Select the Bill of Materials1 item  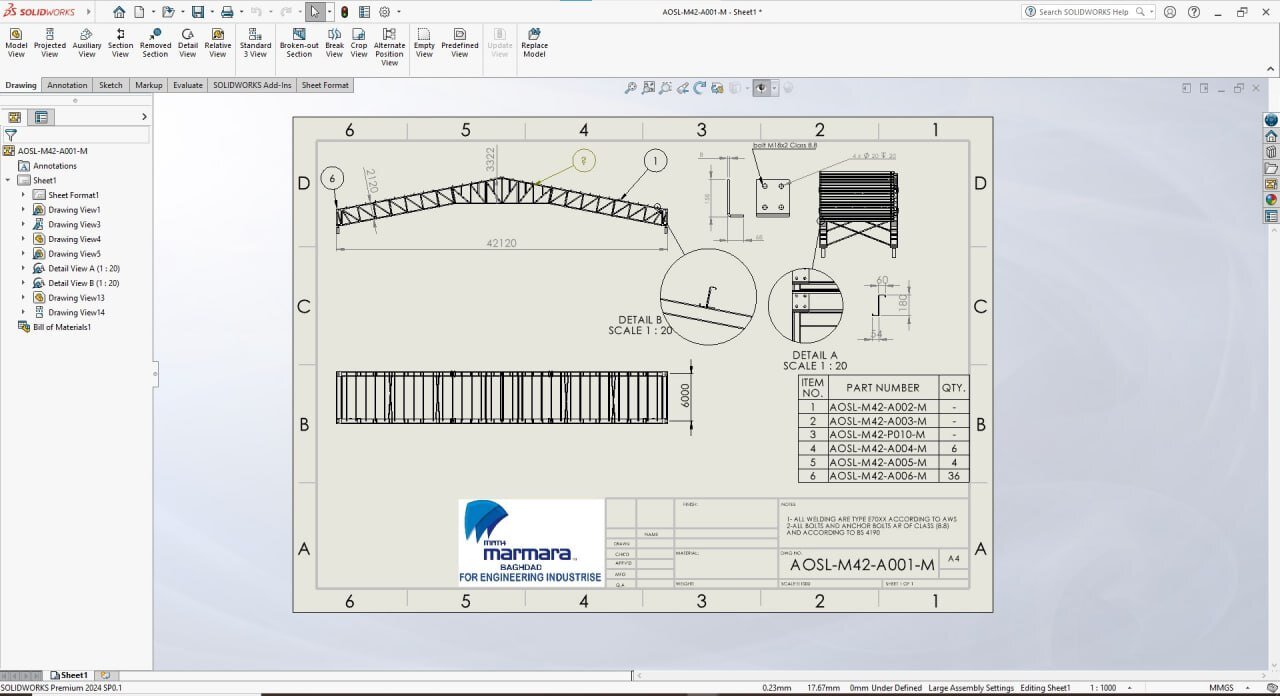[x=62, y=327]
